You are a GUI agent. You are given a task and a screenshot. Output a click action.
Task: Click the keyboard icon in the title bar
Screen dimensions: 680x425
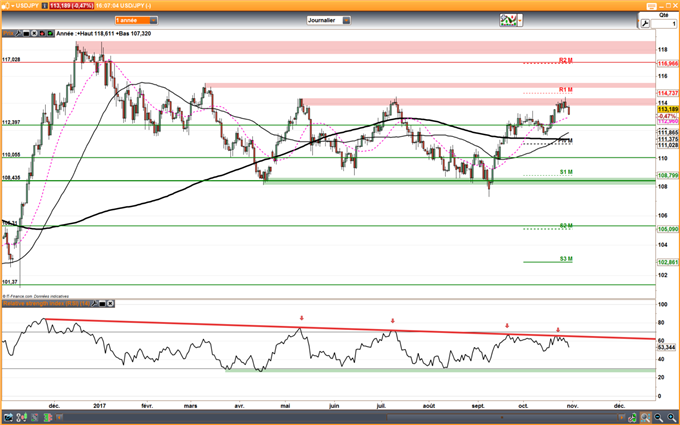coord(651,6)
